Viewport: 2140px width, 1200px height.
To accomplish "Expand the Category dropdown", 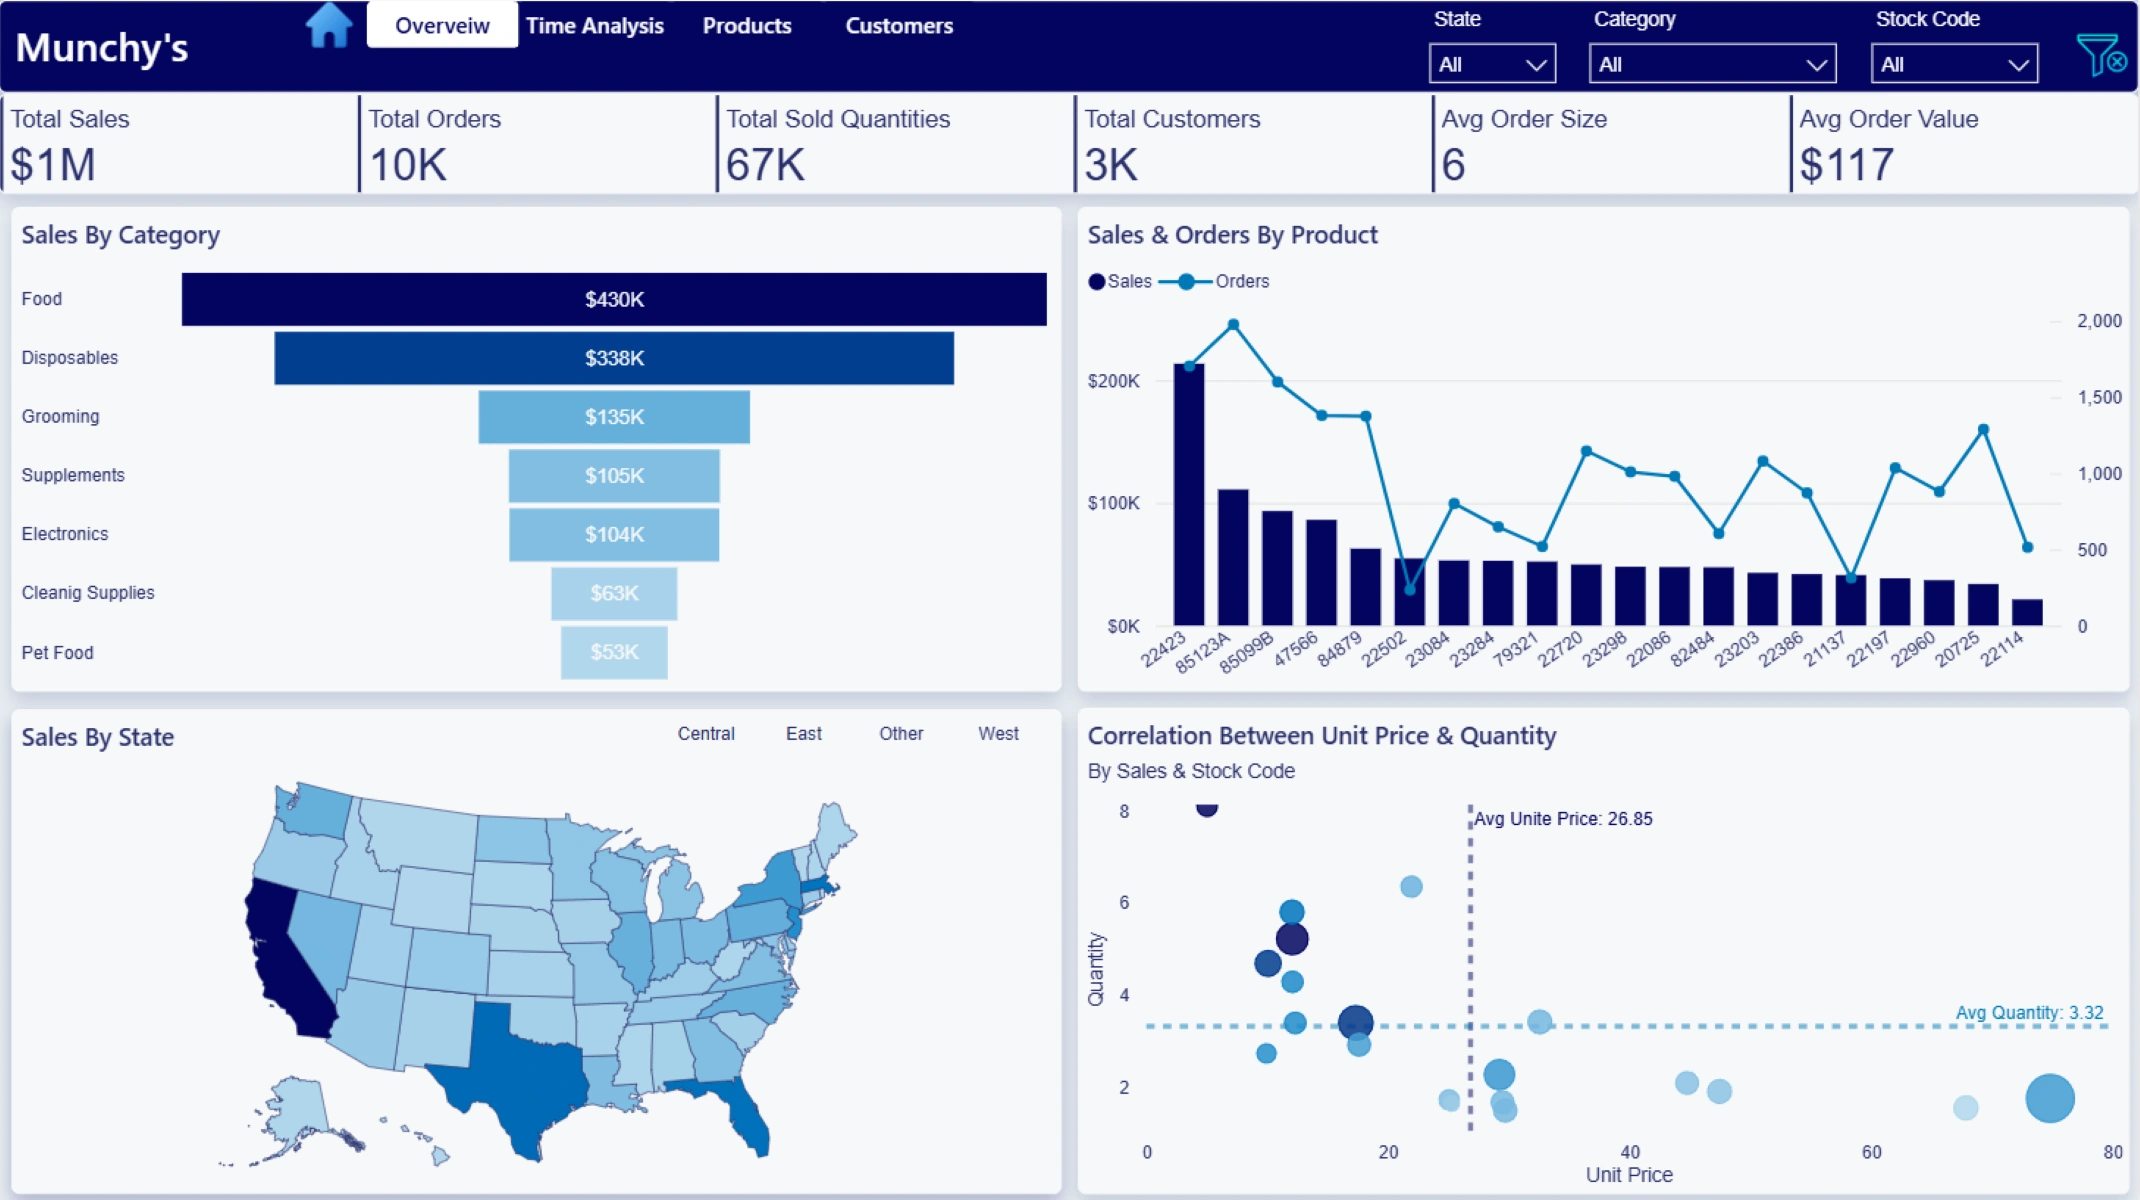I will [1712, 65].
